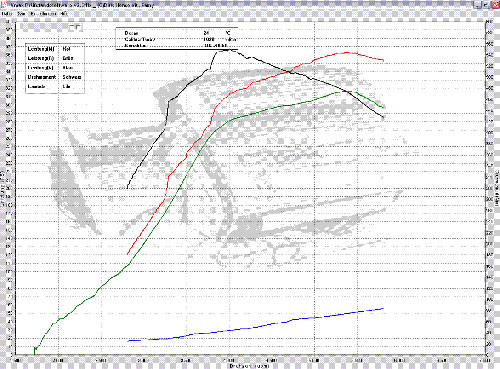Click the Drehzahl axis label below the chart
Screen dimensions: 500x369
(249, 366)
